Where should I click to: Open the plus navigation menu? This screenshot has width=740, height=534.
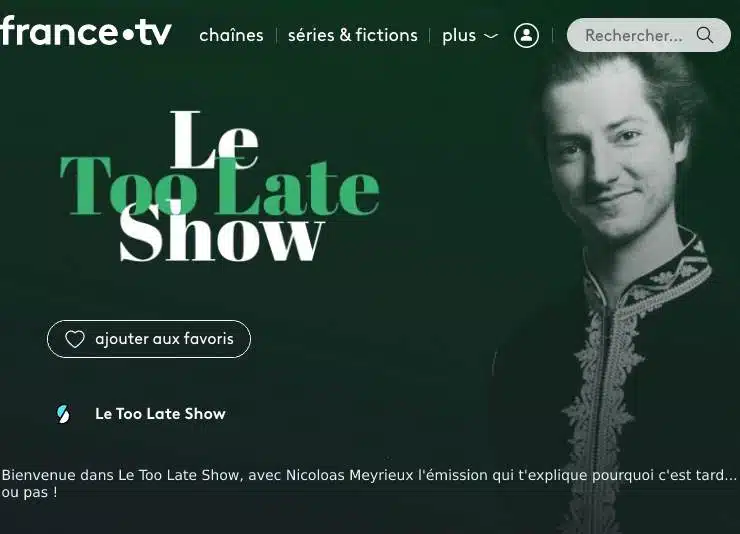(x=470, y=36)
